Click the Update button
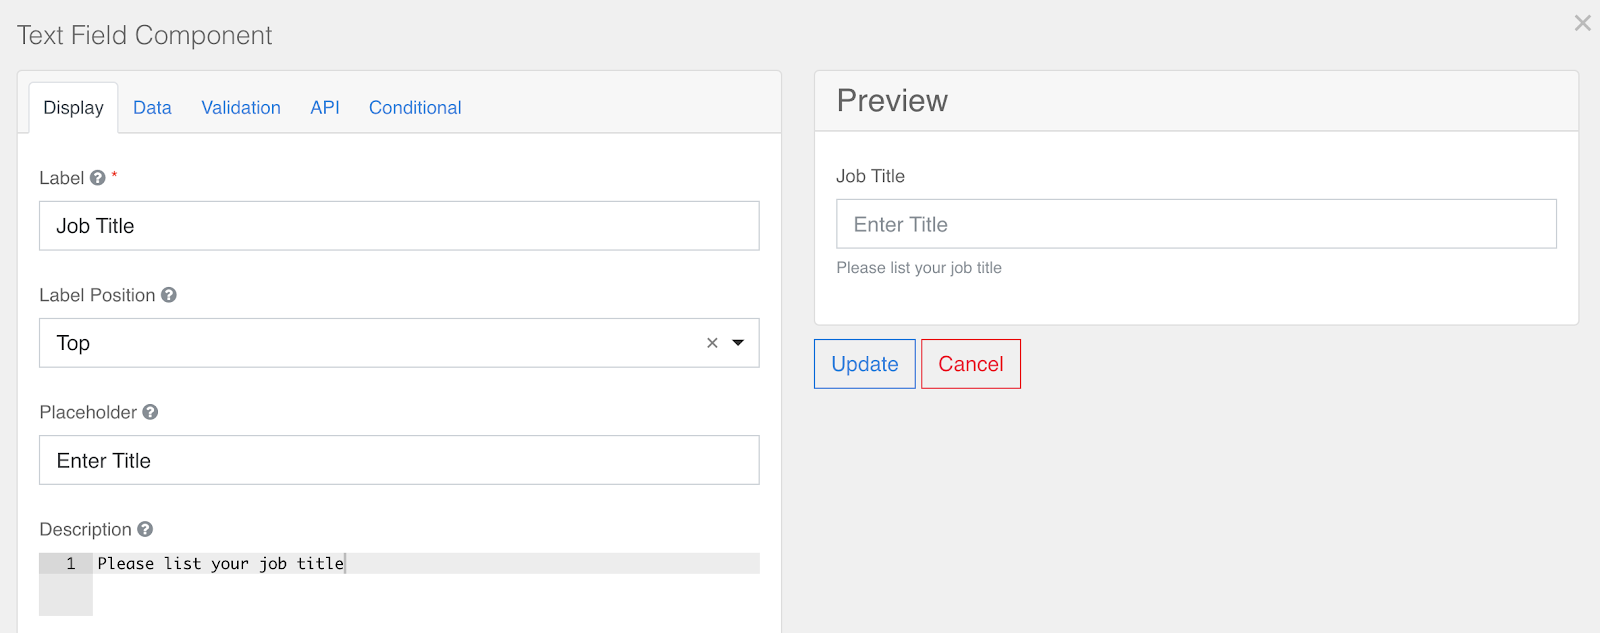 [864, 364]
